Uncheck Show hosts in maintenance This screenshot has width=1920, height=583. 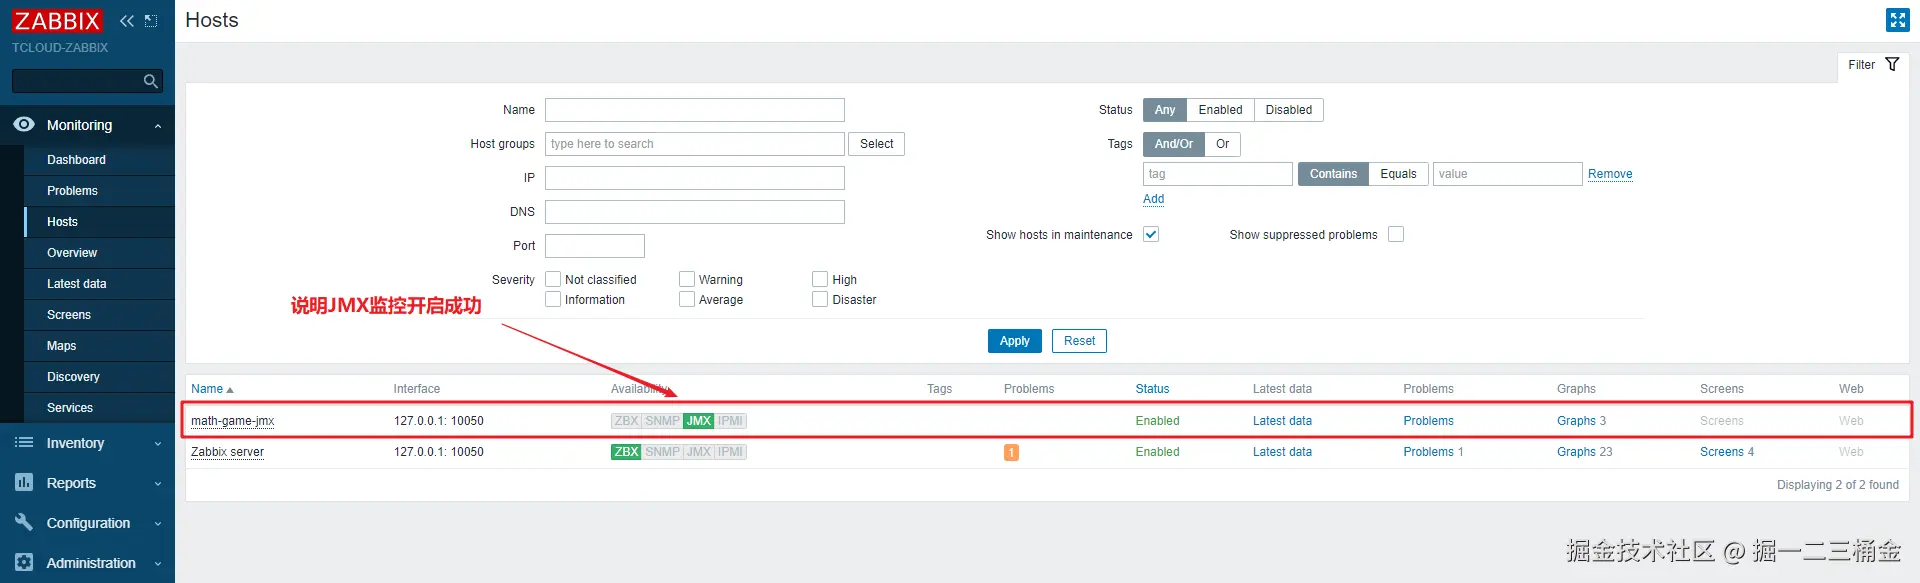(1151, 234)
